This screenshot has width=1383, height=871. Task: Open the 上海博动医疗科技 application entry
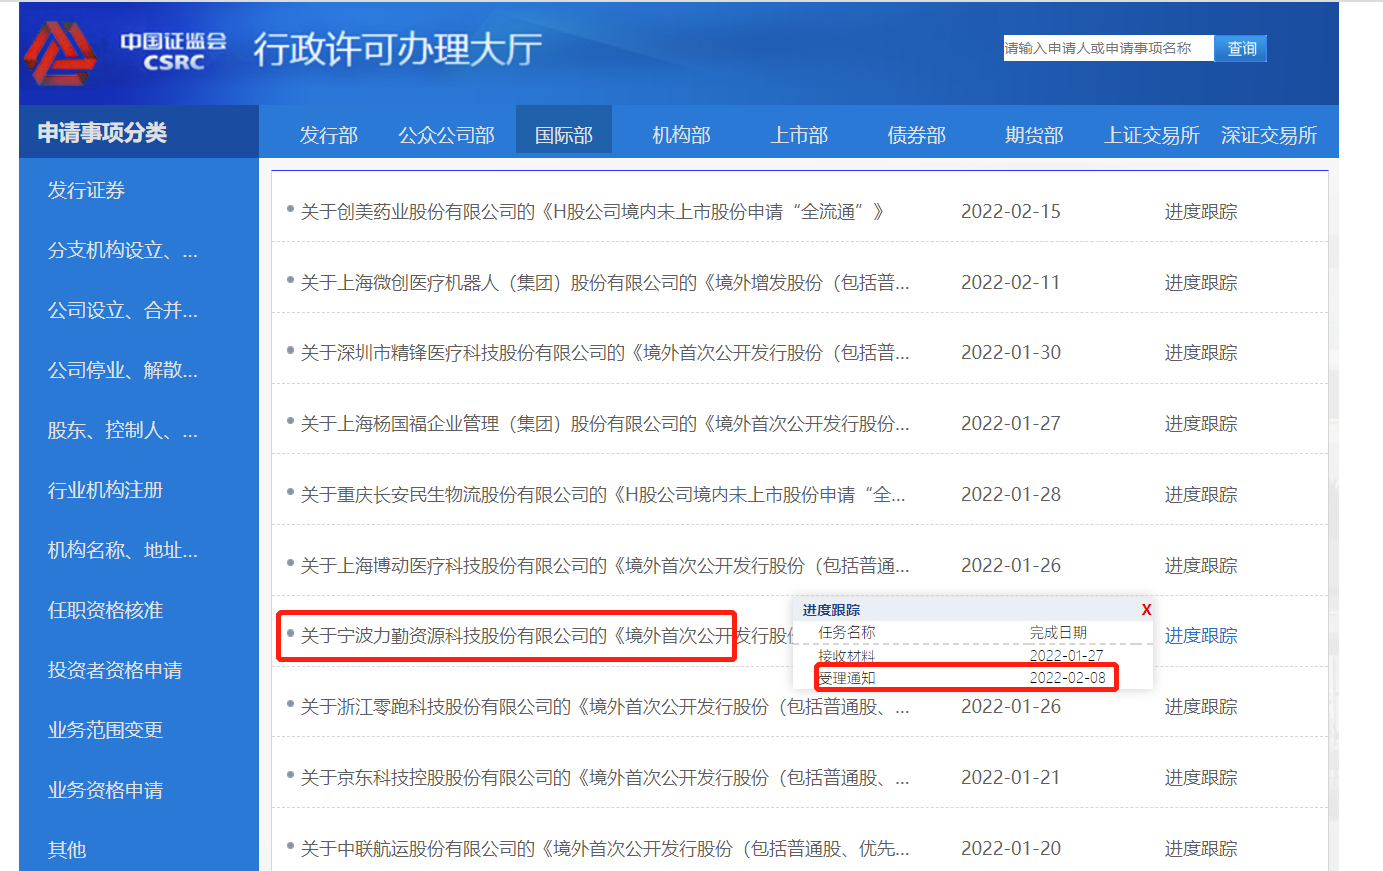pos(605,566)
